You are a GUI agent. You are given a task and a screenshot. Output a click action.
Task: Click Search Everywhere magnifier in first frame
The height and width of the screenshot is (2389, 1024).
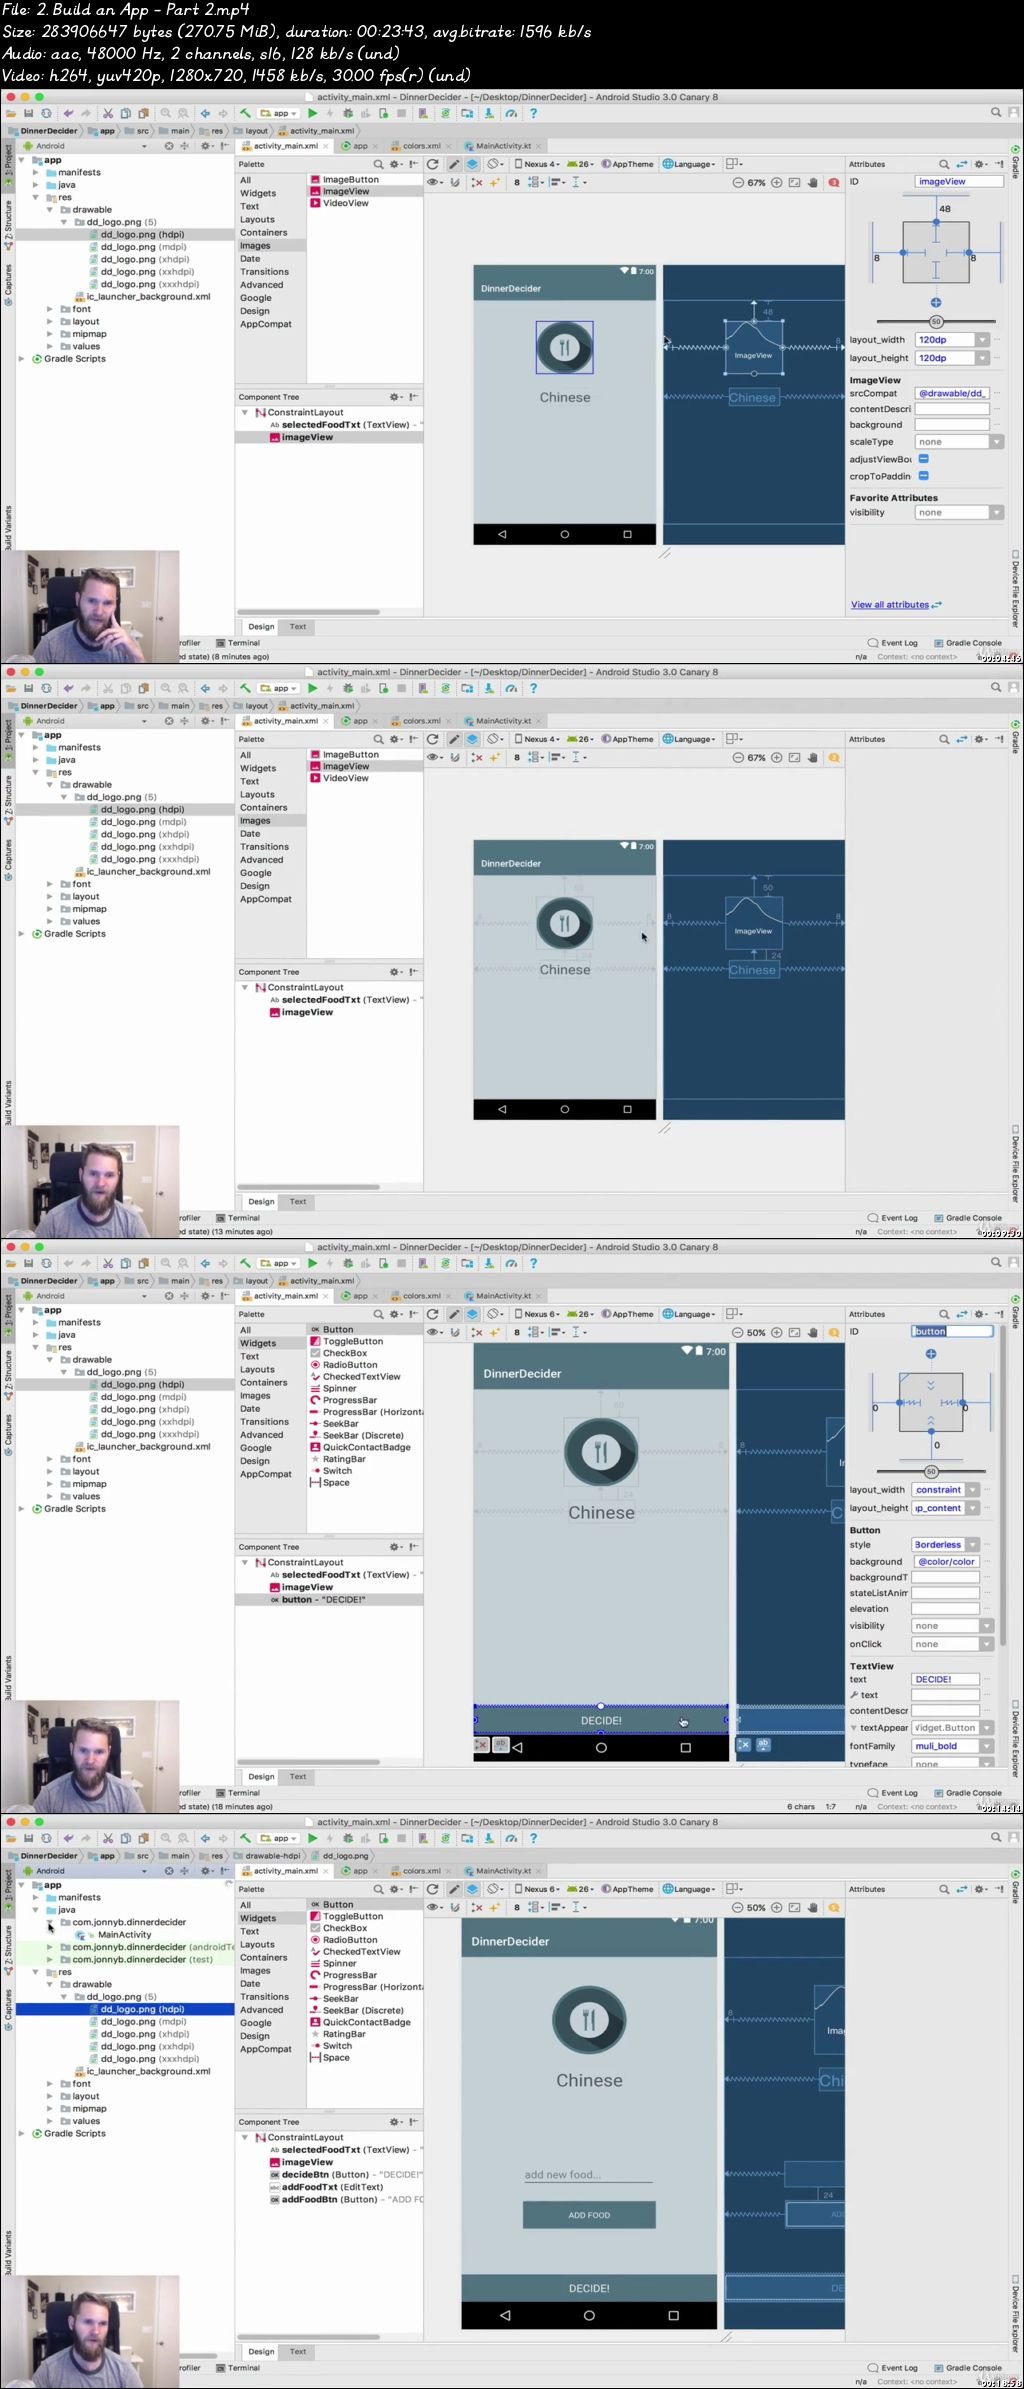coord(996,113)
